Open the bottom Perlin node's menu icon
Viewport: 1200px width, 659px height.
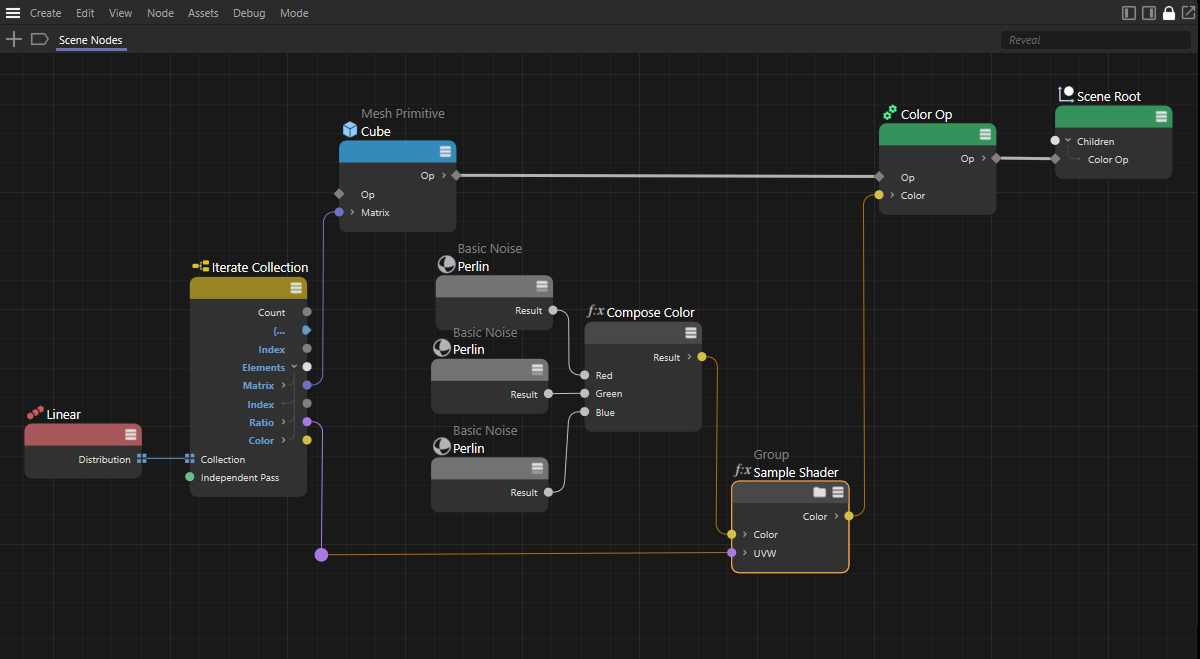click(x=537, y=468)
